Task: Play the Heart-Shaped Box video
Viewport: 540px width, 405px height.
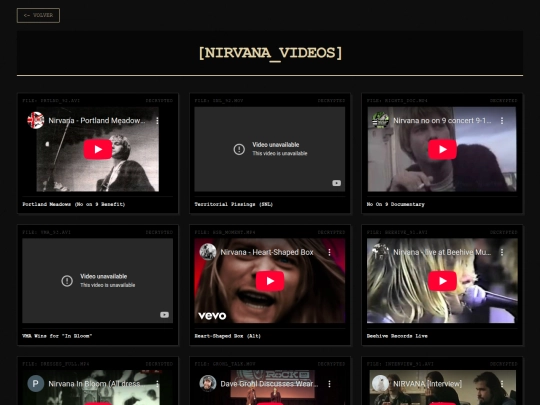Action: click(x=270, y=281)
